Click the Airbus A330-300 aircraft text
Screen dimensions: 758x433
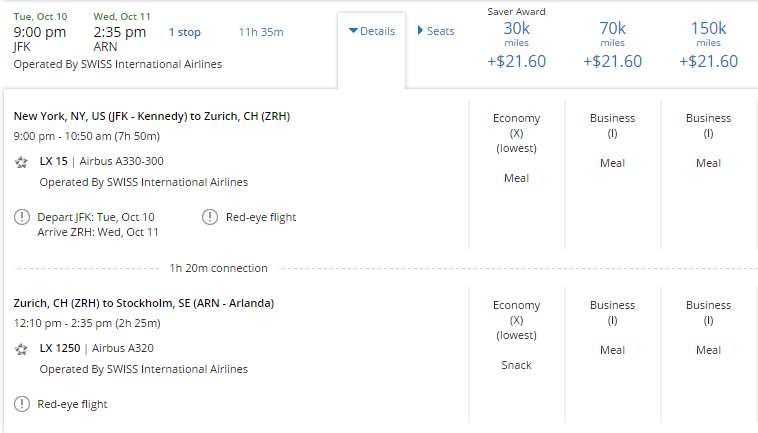click(121, 161)
